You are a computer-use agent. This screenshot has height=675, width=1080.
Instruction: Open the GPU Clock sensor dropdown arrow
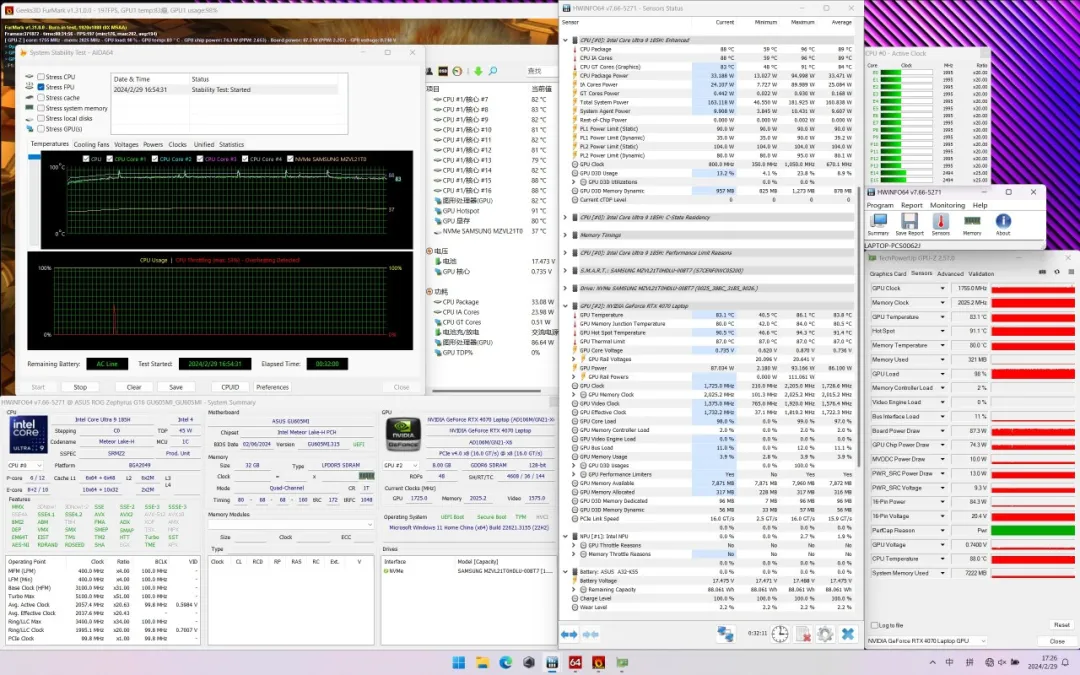tap(942, 289)
